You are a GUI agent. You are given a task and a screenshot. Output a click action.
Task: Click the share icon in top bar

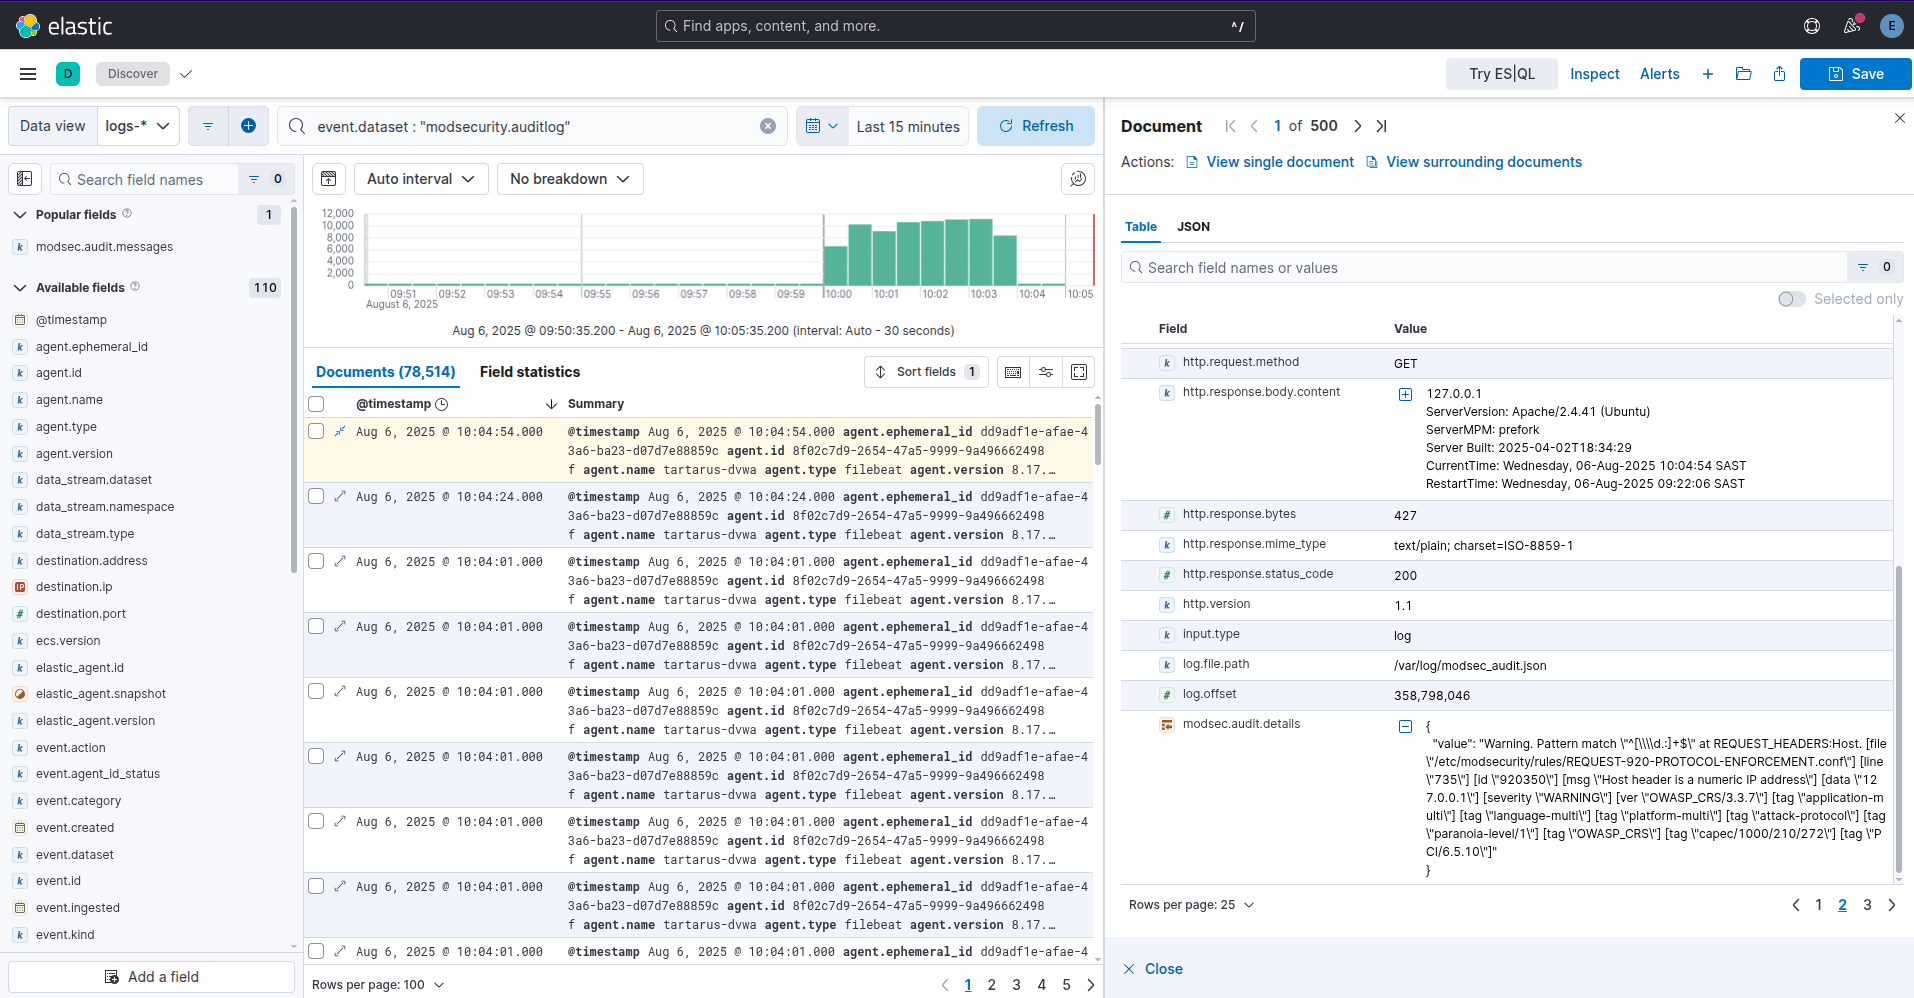click(x=1779, y=74)
